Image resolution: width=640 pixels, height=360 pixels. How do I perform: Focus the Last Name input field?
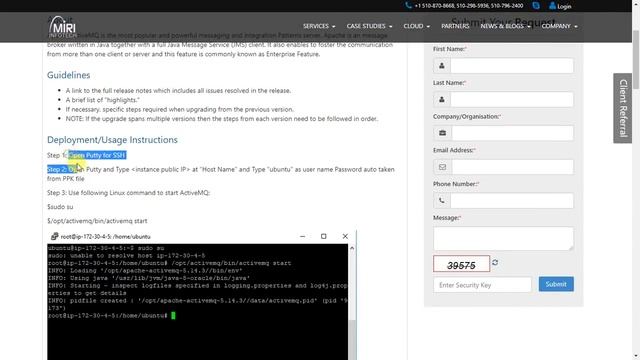(x=511, y=100)
